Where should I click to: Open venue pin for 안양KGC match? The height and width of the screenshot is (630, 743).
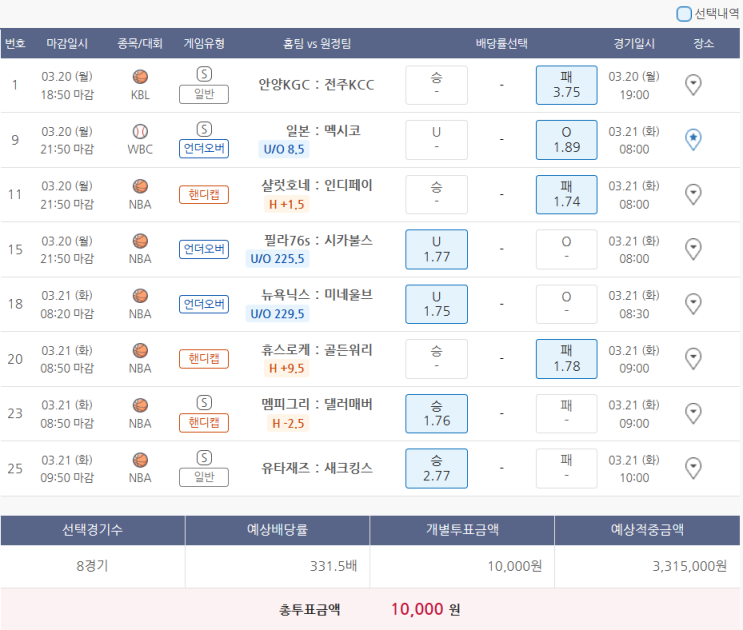[x=693, y=85]
